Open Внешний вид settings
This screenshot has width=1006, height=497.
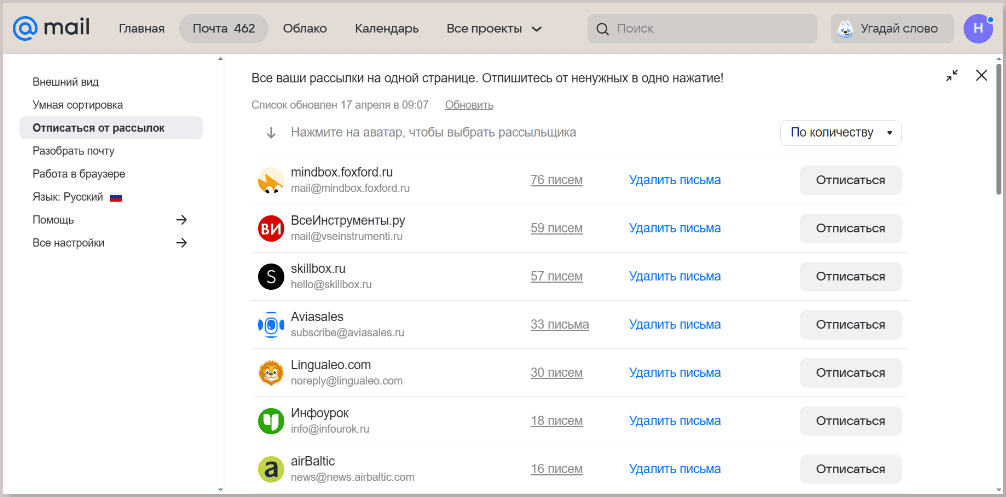[65, 82]
